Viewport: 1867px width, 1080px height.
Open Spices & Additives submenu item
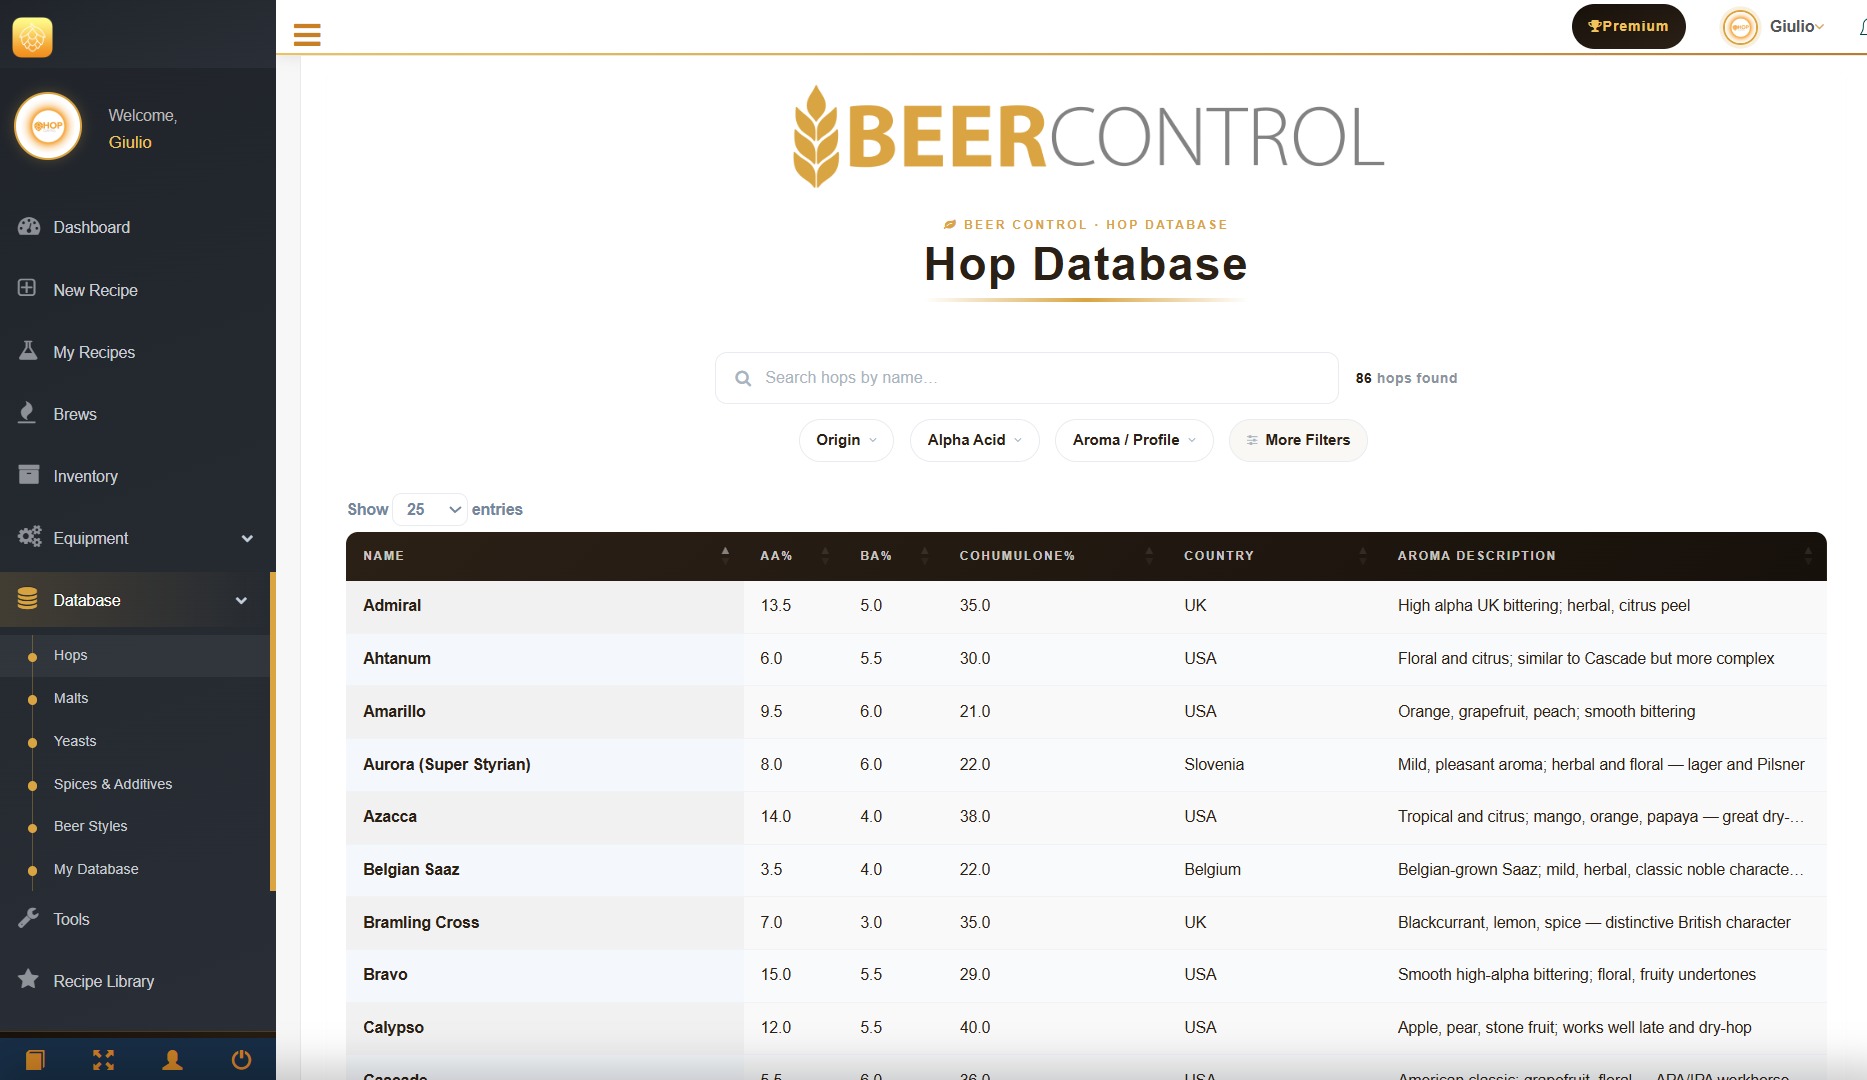click(113, 784)
